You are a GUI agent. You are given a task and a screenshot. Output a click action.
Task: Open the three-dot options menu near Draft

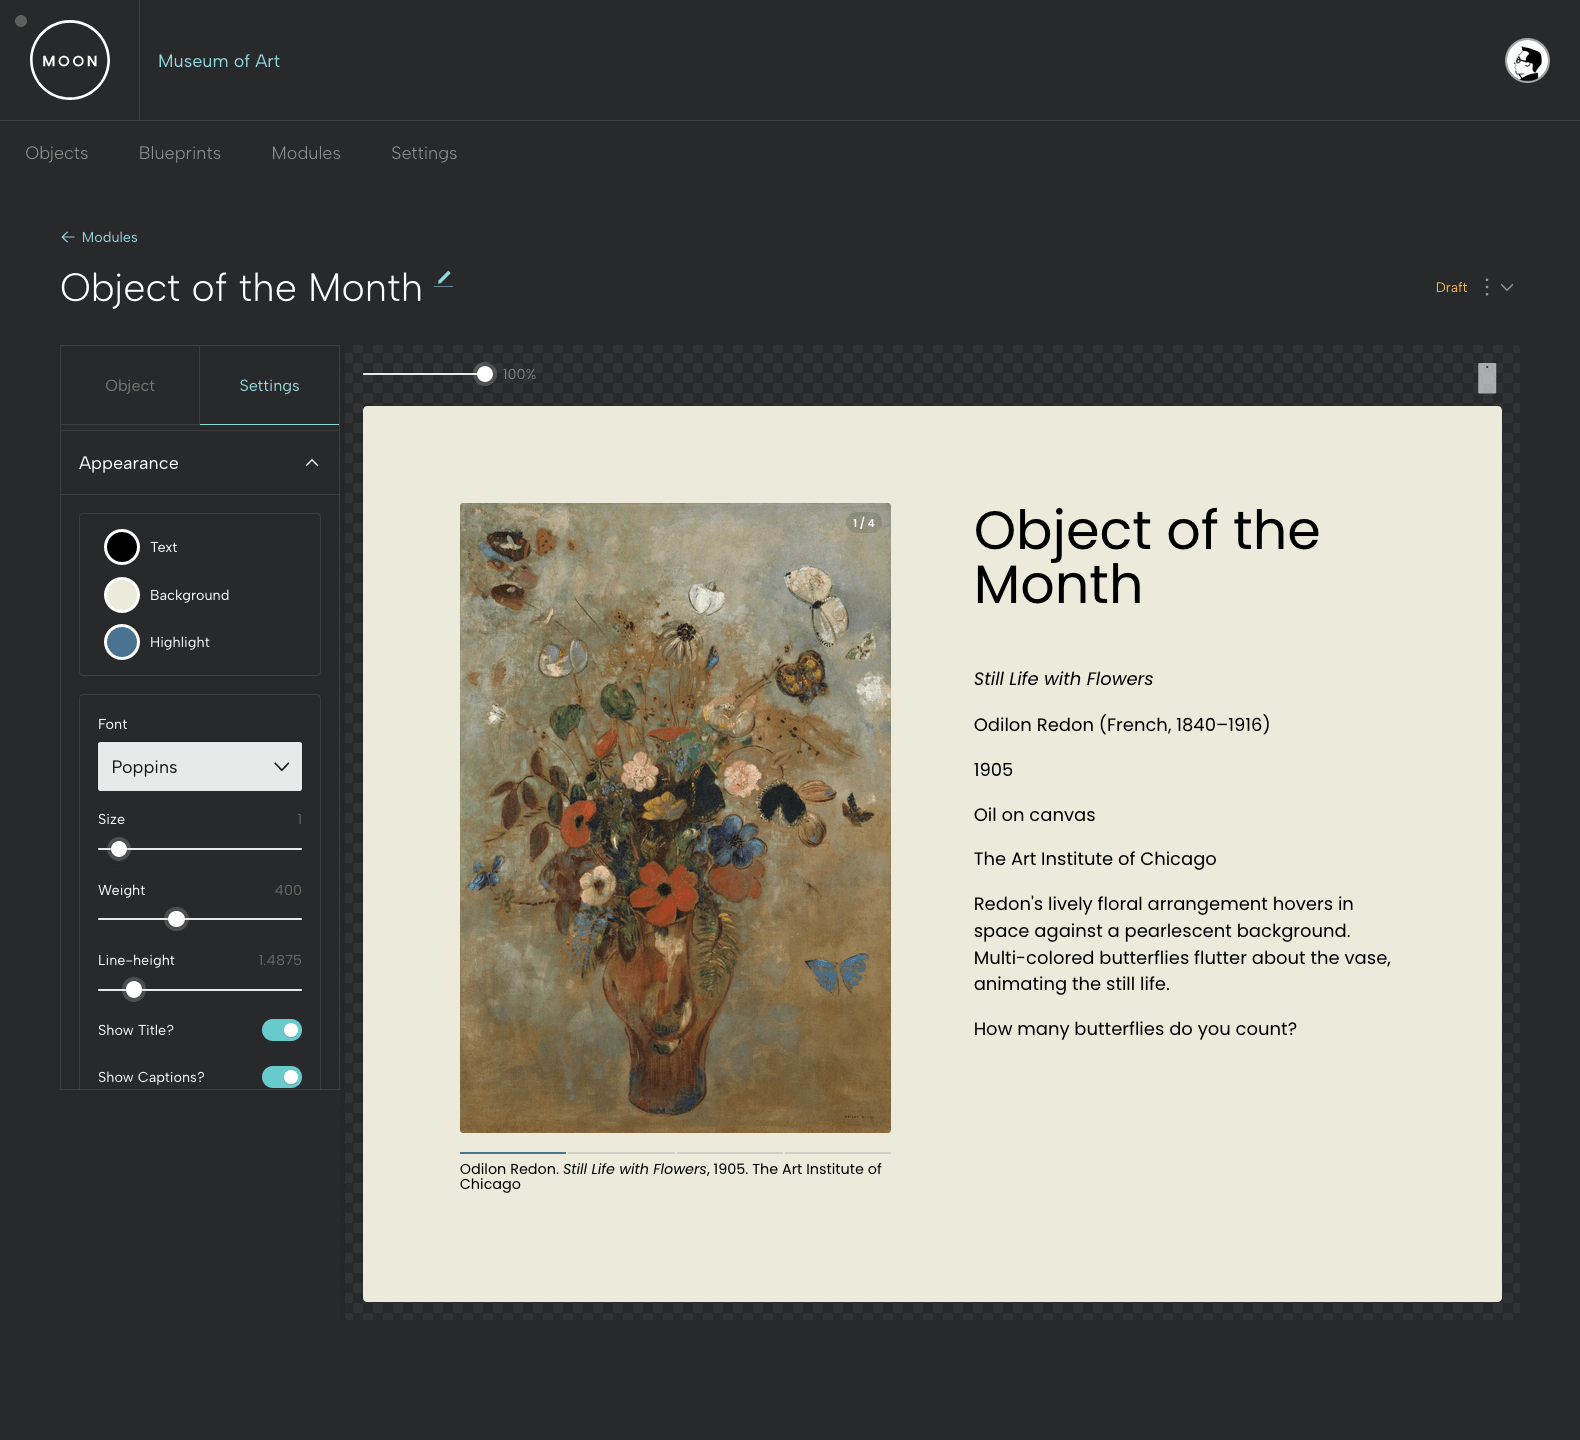click(1487, 287)
